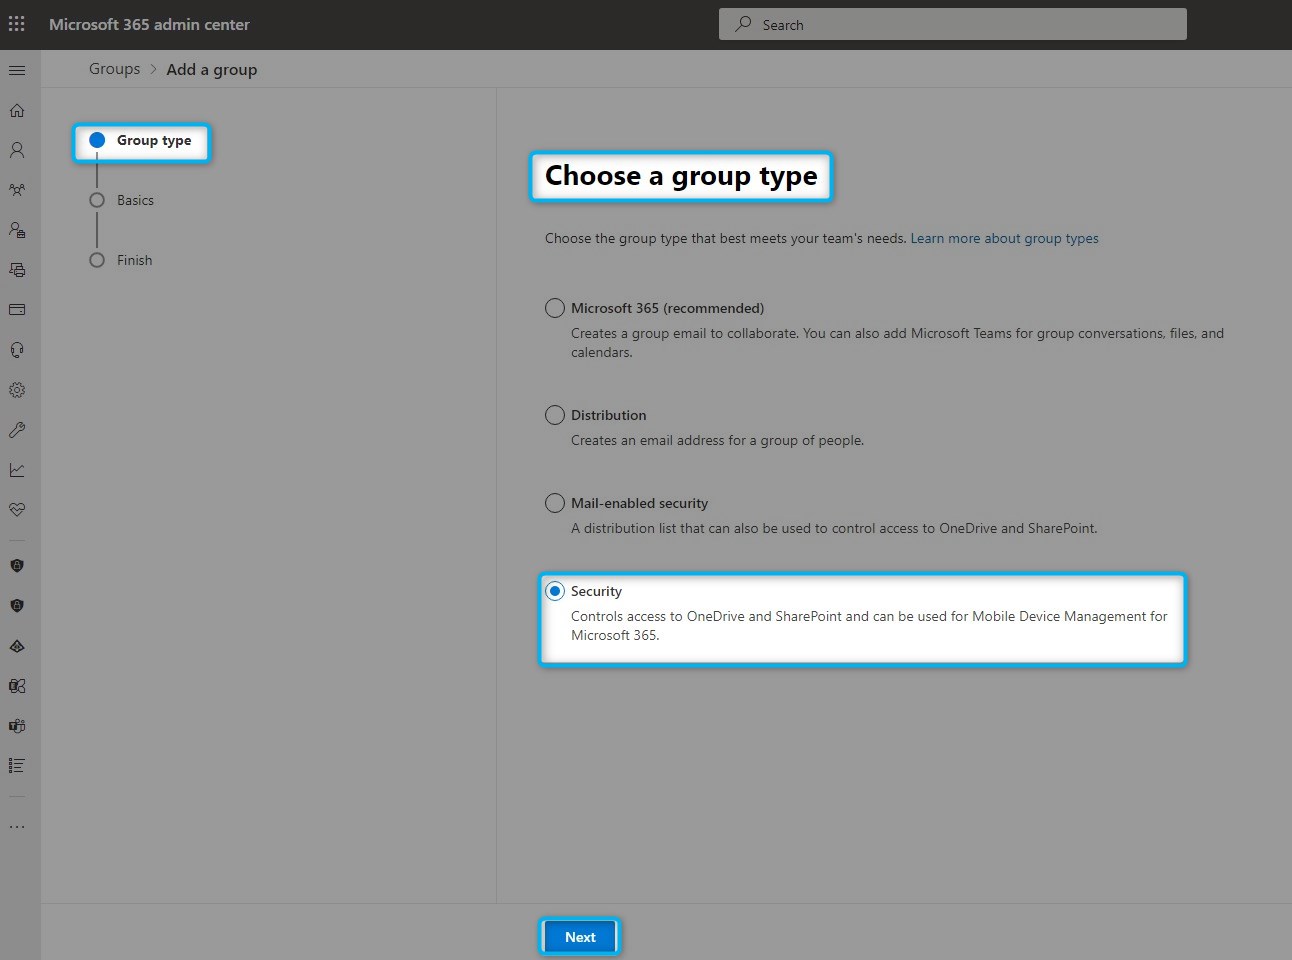The height and width of the screenshot is (960, 1292).
Task: Jump to the Finish step
Action: (121, 260)
